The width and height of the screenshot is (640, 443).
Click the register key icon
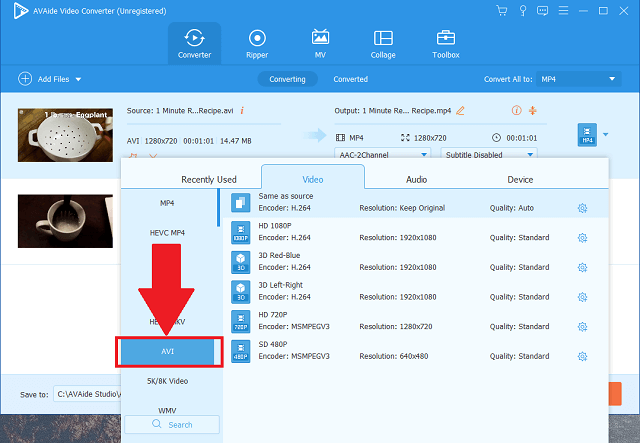[522, 11]
